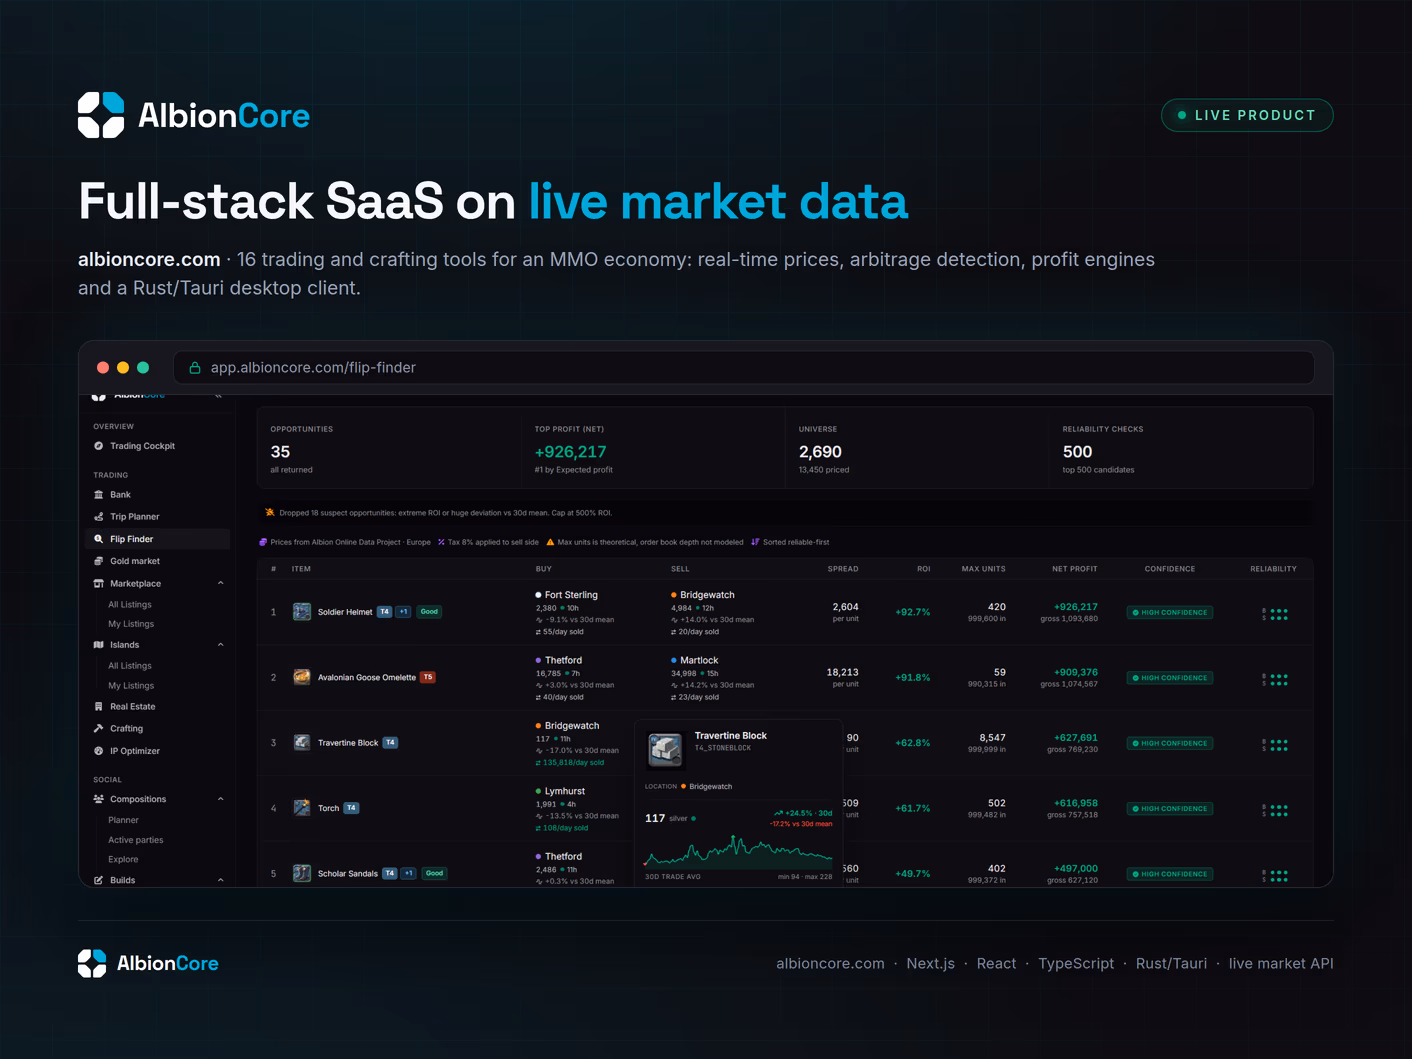Click the large Travertine Block image in the tooltip
This screenshot has width=1412, height=1059.
[x=665, y=749]
